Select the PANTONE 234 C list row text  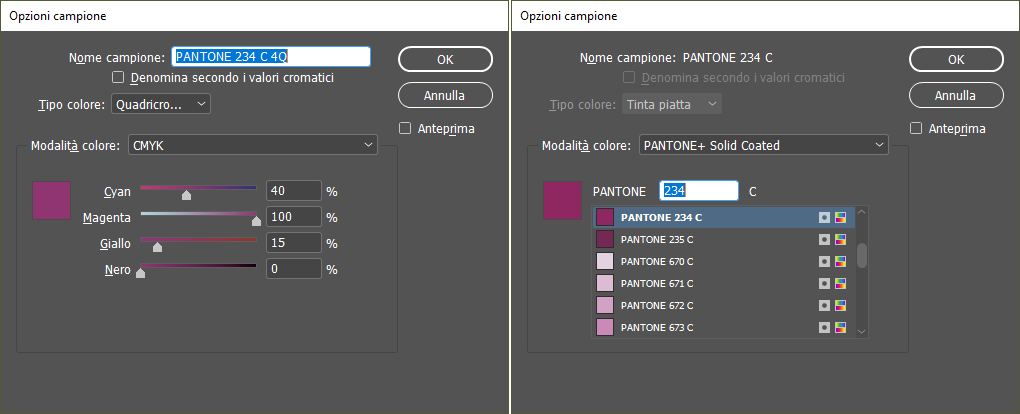pos(662,217)
